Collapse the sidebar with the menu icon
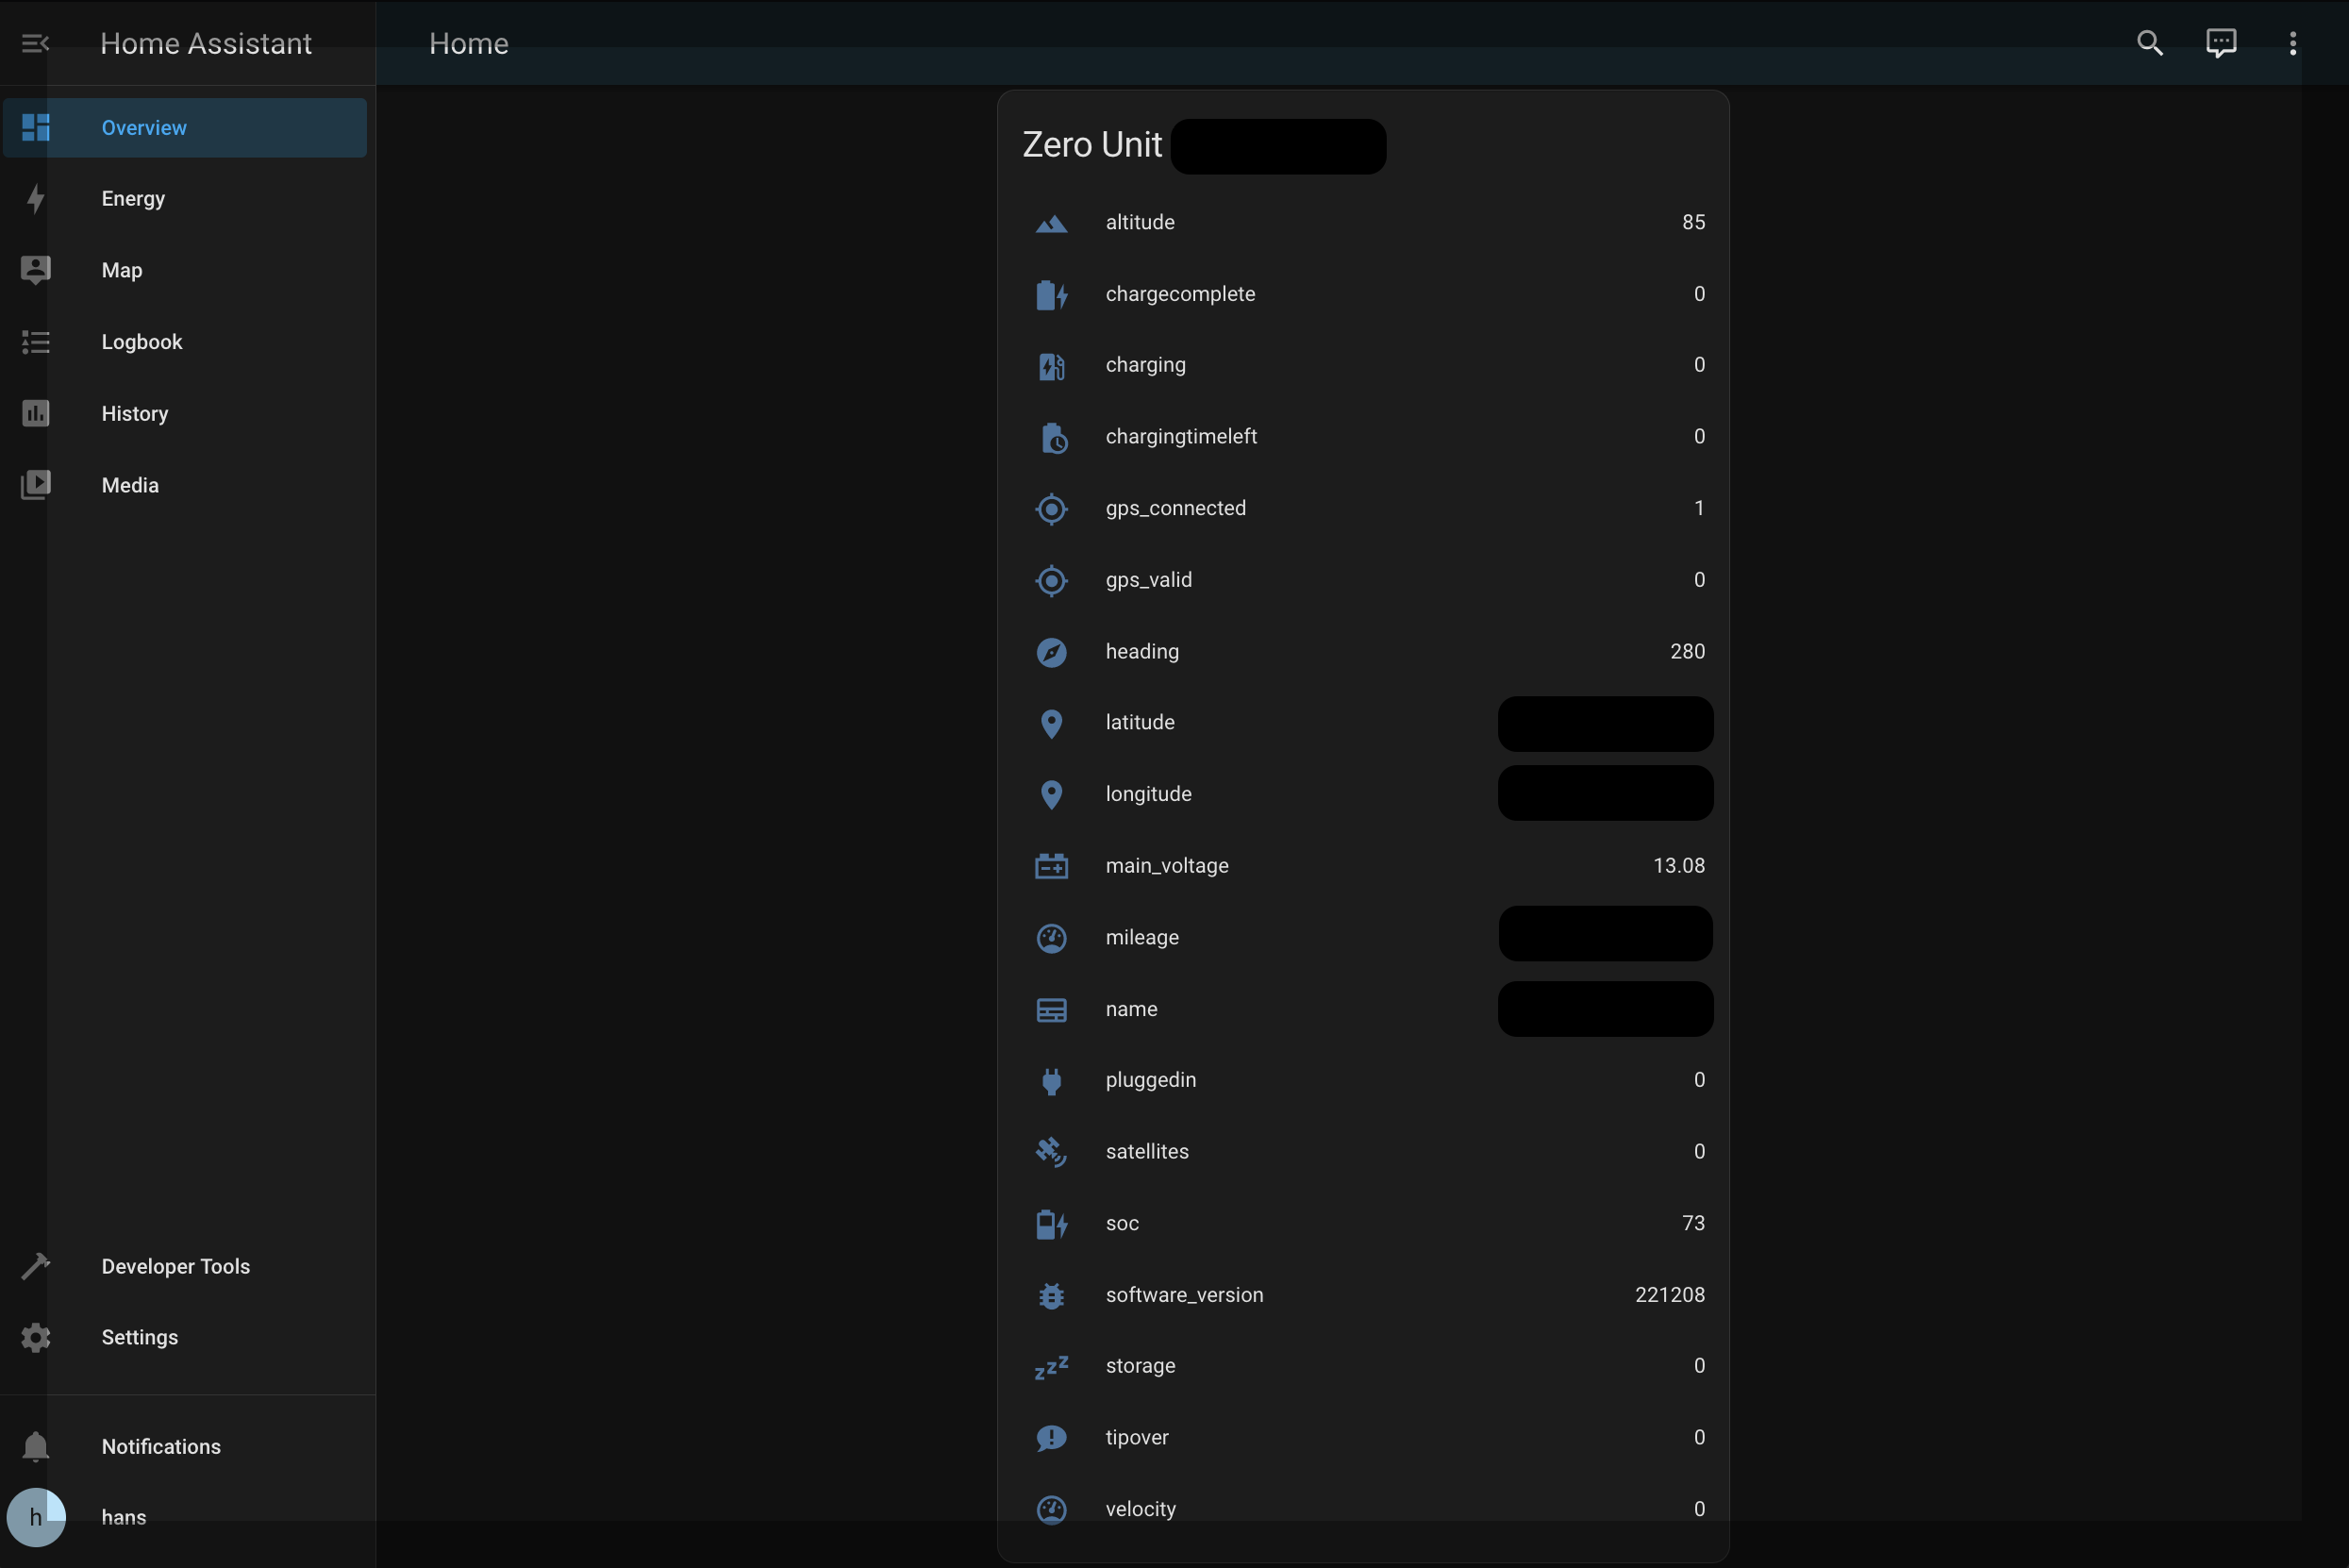This screenshot has height=1568, width=2349. (x=35, y=43)
